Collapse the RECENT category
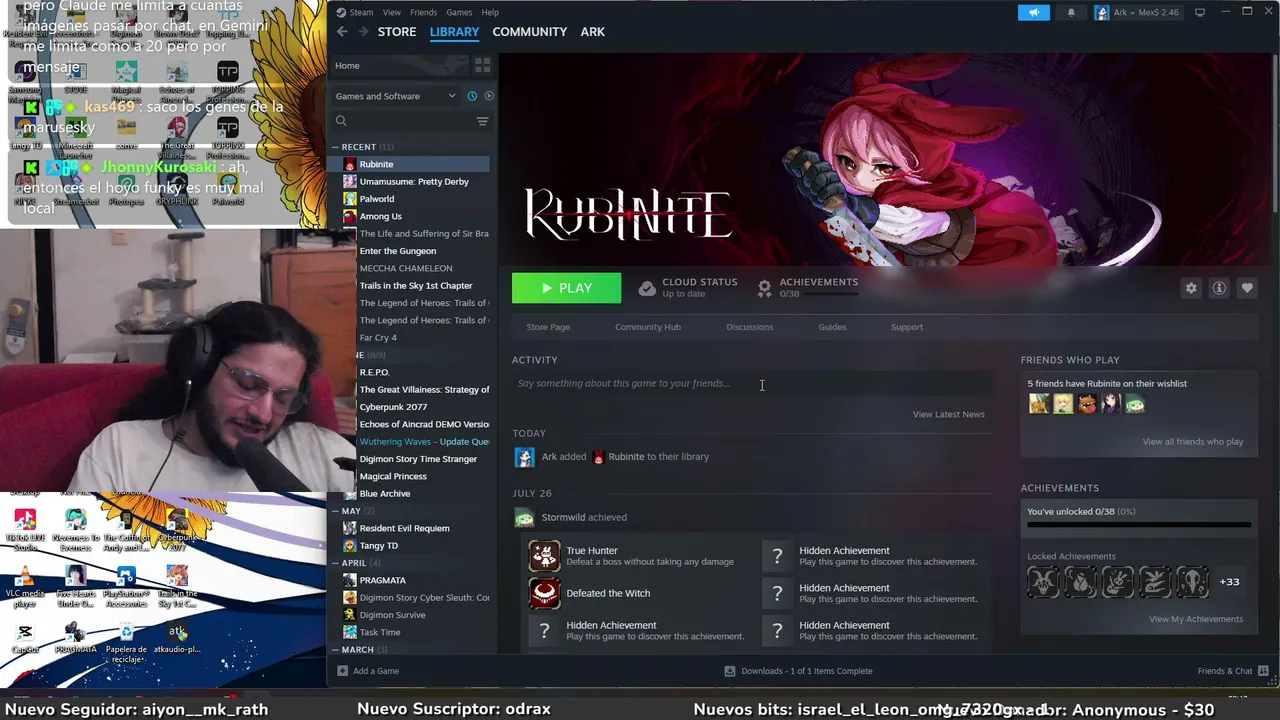1280x720 pixels. [336, 147]
